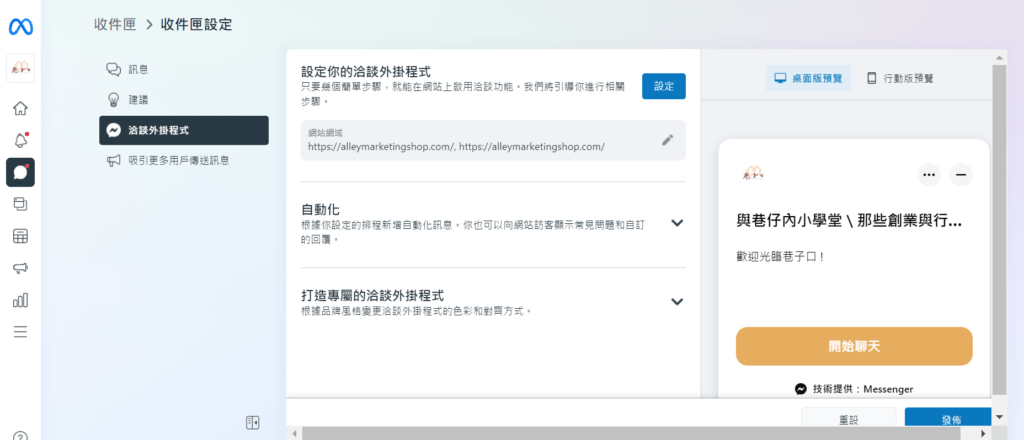Open notifications bell icon
Viewport: 1024px width, 440px height.
20,140
